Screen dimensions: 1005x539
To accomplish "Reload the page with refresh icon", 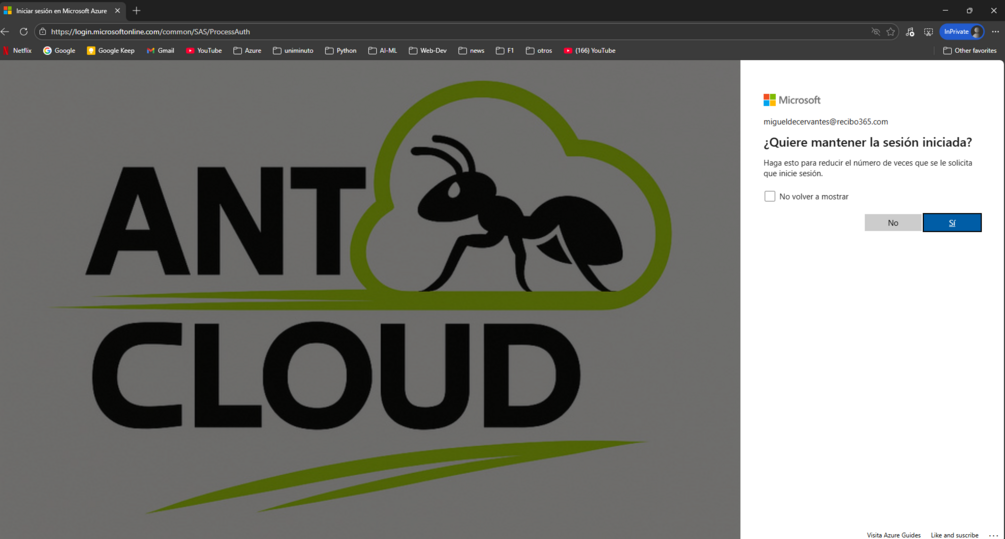I will tap(23, 31).
